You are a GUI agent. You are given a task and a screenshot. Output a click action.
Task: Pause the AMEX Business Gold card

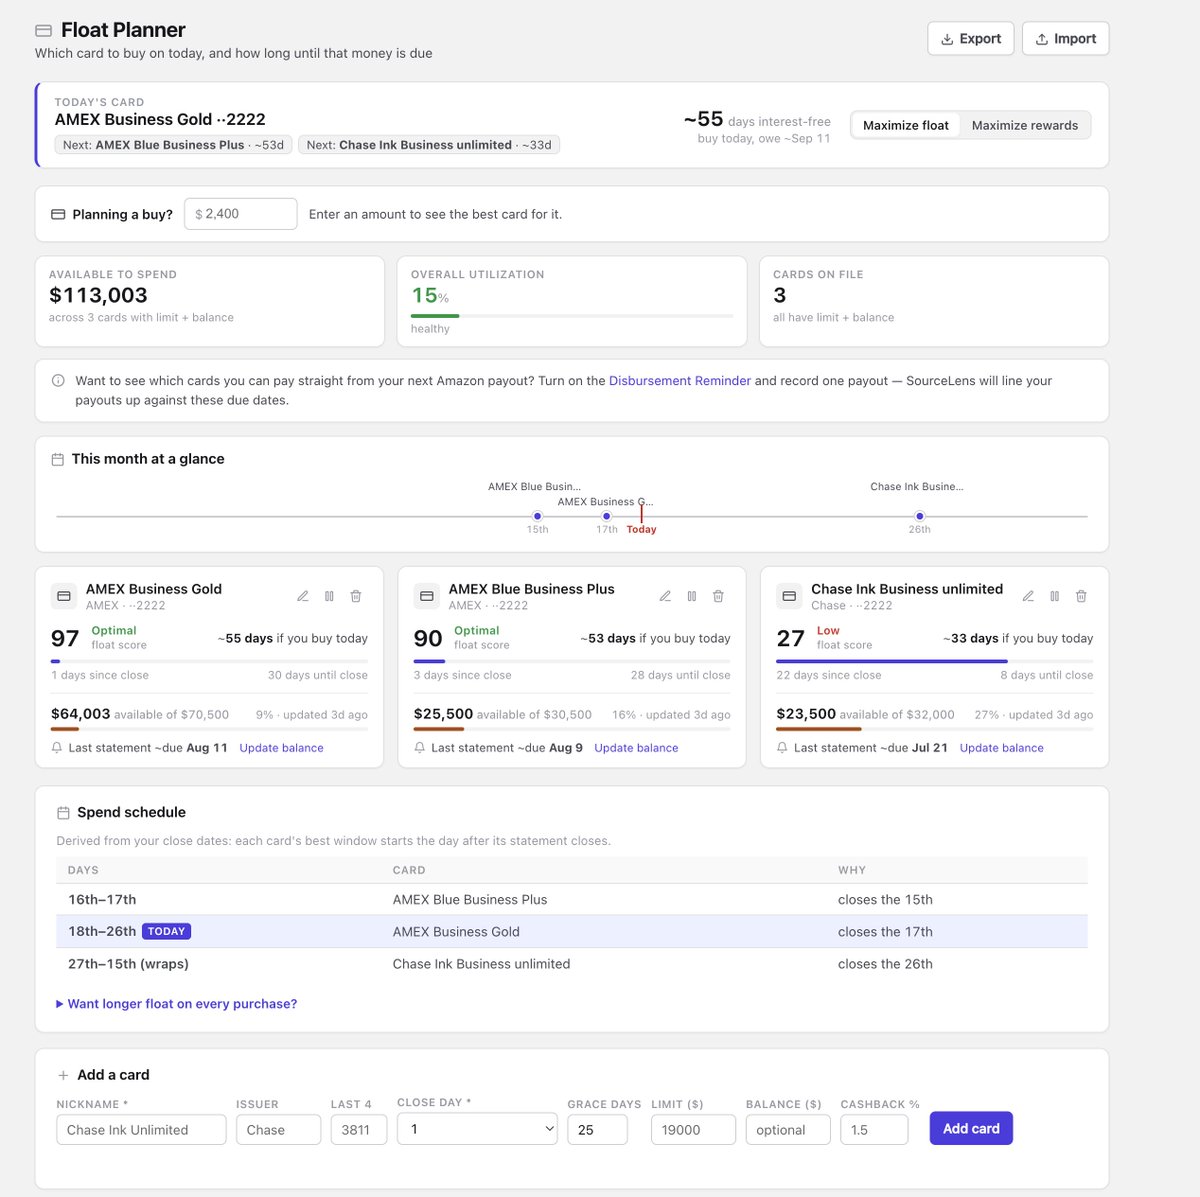(329, 596)
